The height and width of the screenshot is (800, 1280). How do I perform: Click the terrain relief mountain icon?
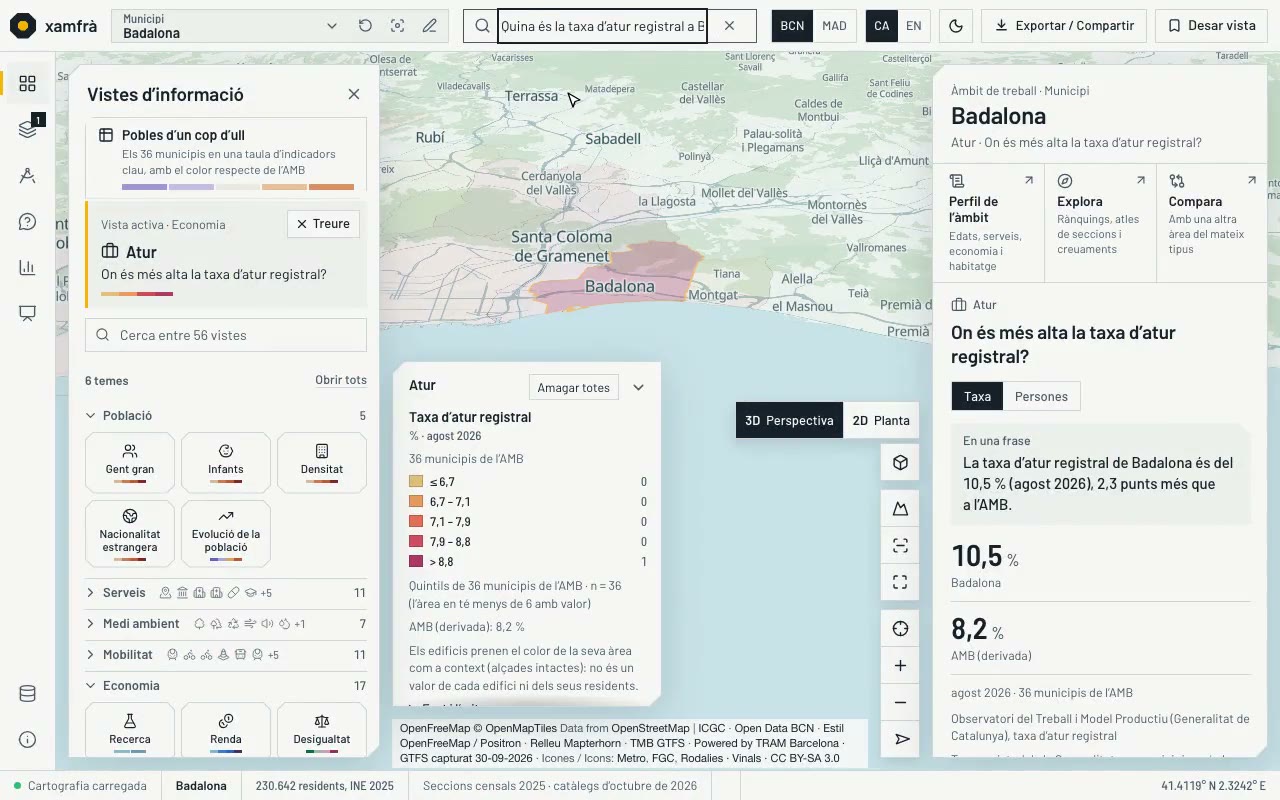900,509
